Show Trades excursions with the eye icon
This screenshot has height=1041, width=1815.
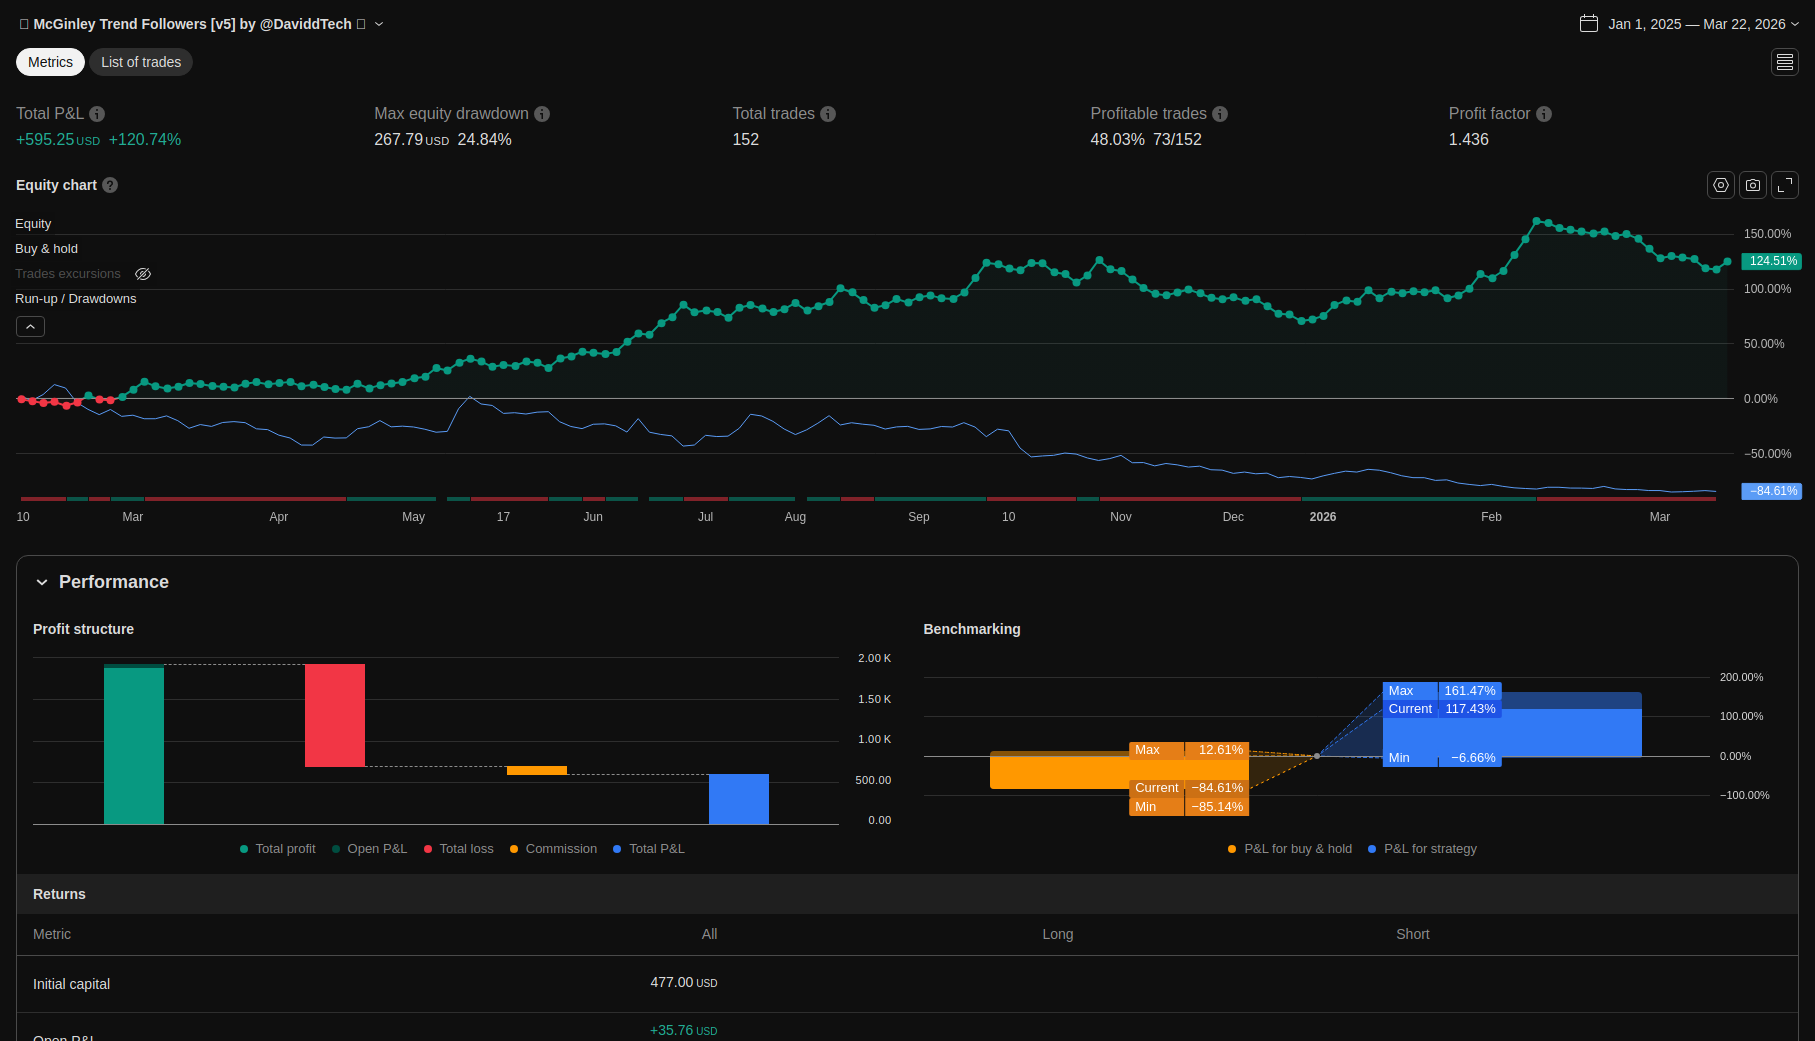pyautogui.click(x=143, y=274)
